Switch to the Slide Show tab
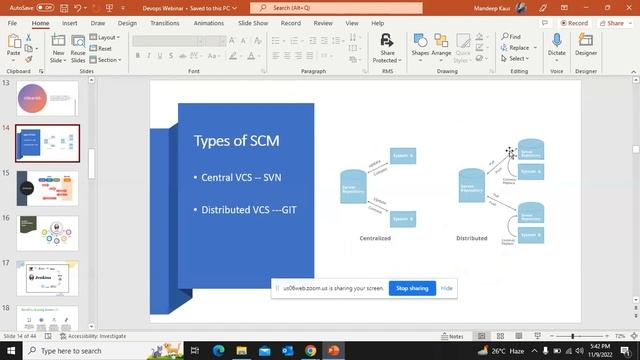Screen dimensions: 640x360 coord(253,23)
